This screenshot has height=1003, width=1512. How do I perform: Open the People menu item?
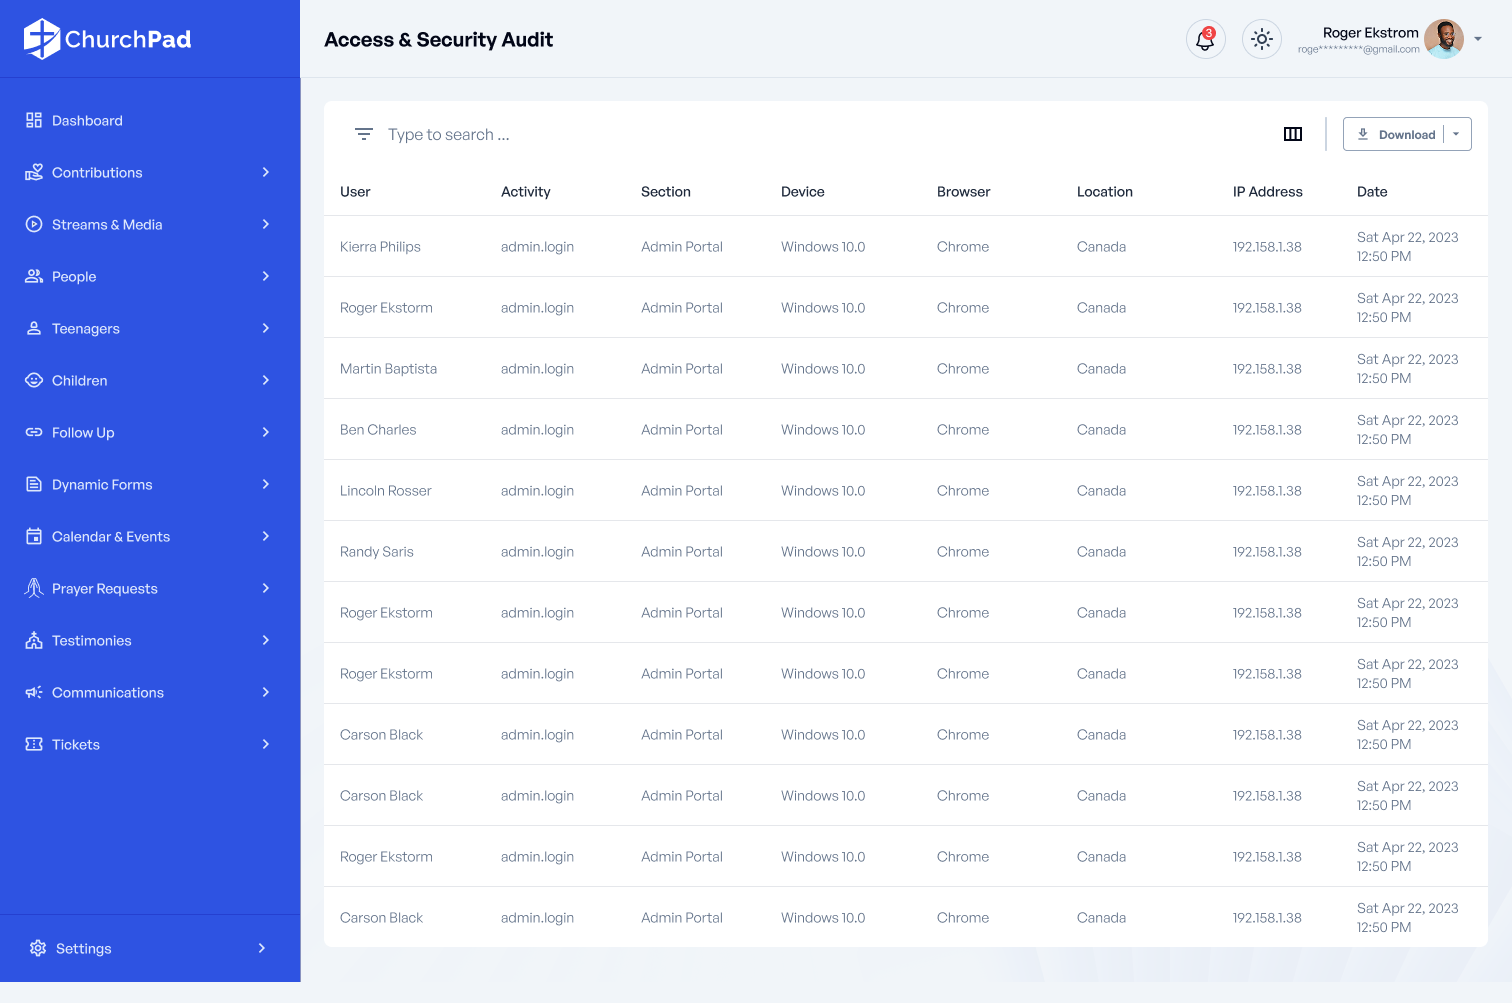click(74, 276)
